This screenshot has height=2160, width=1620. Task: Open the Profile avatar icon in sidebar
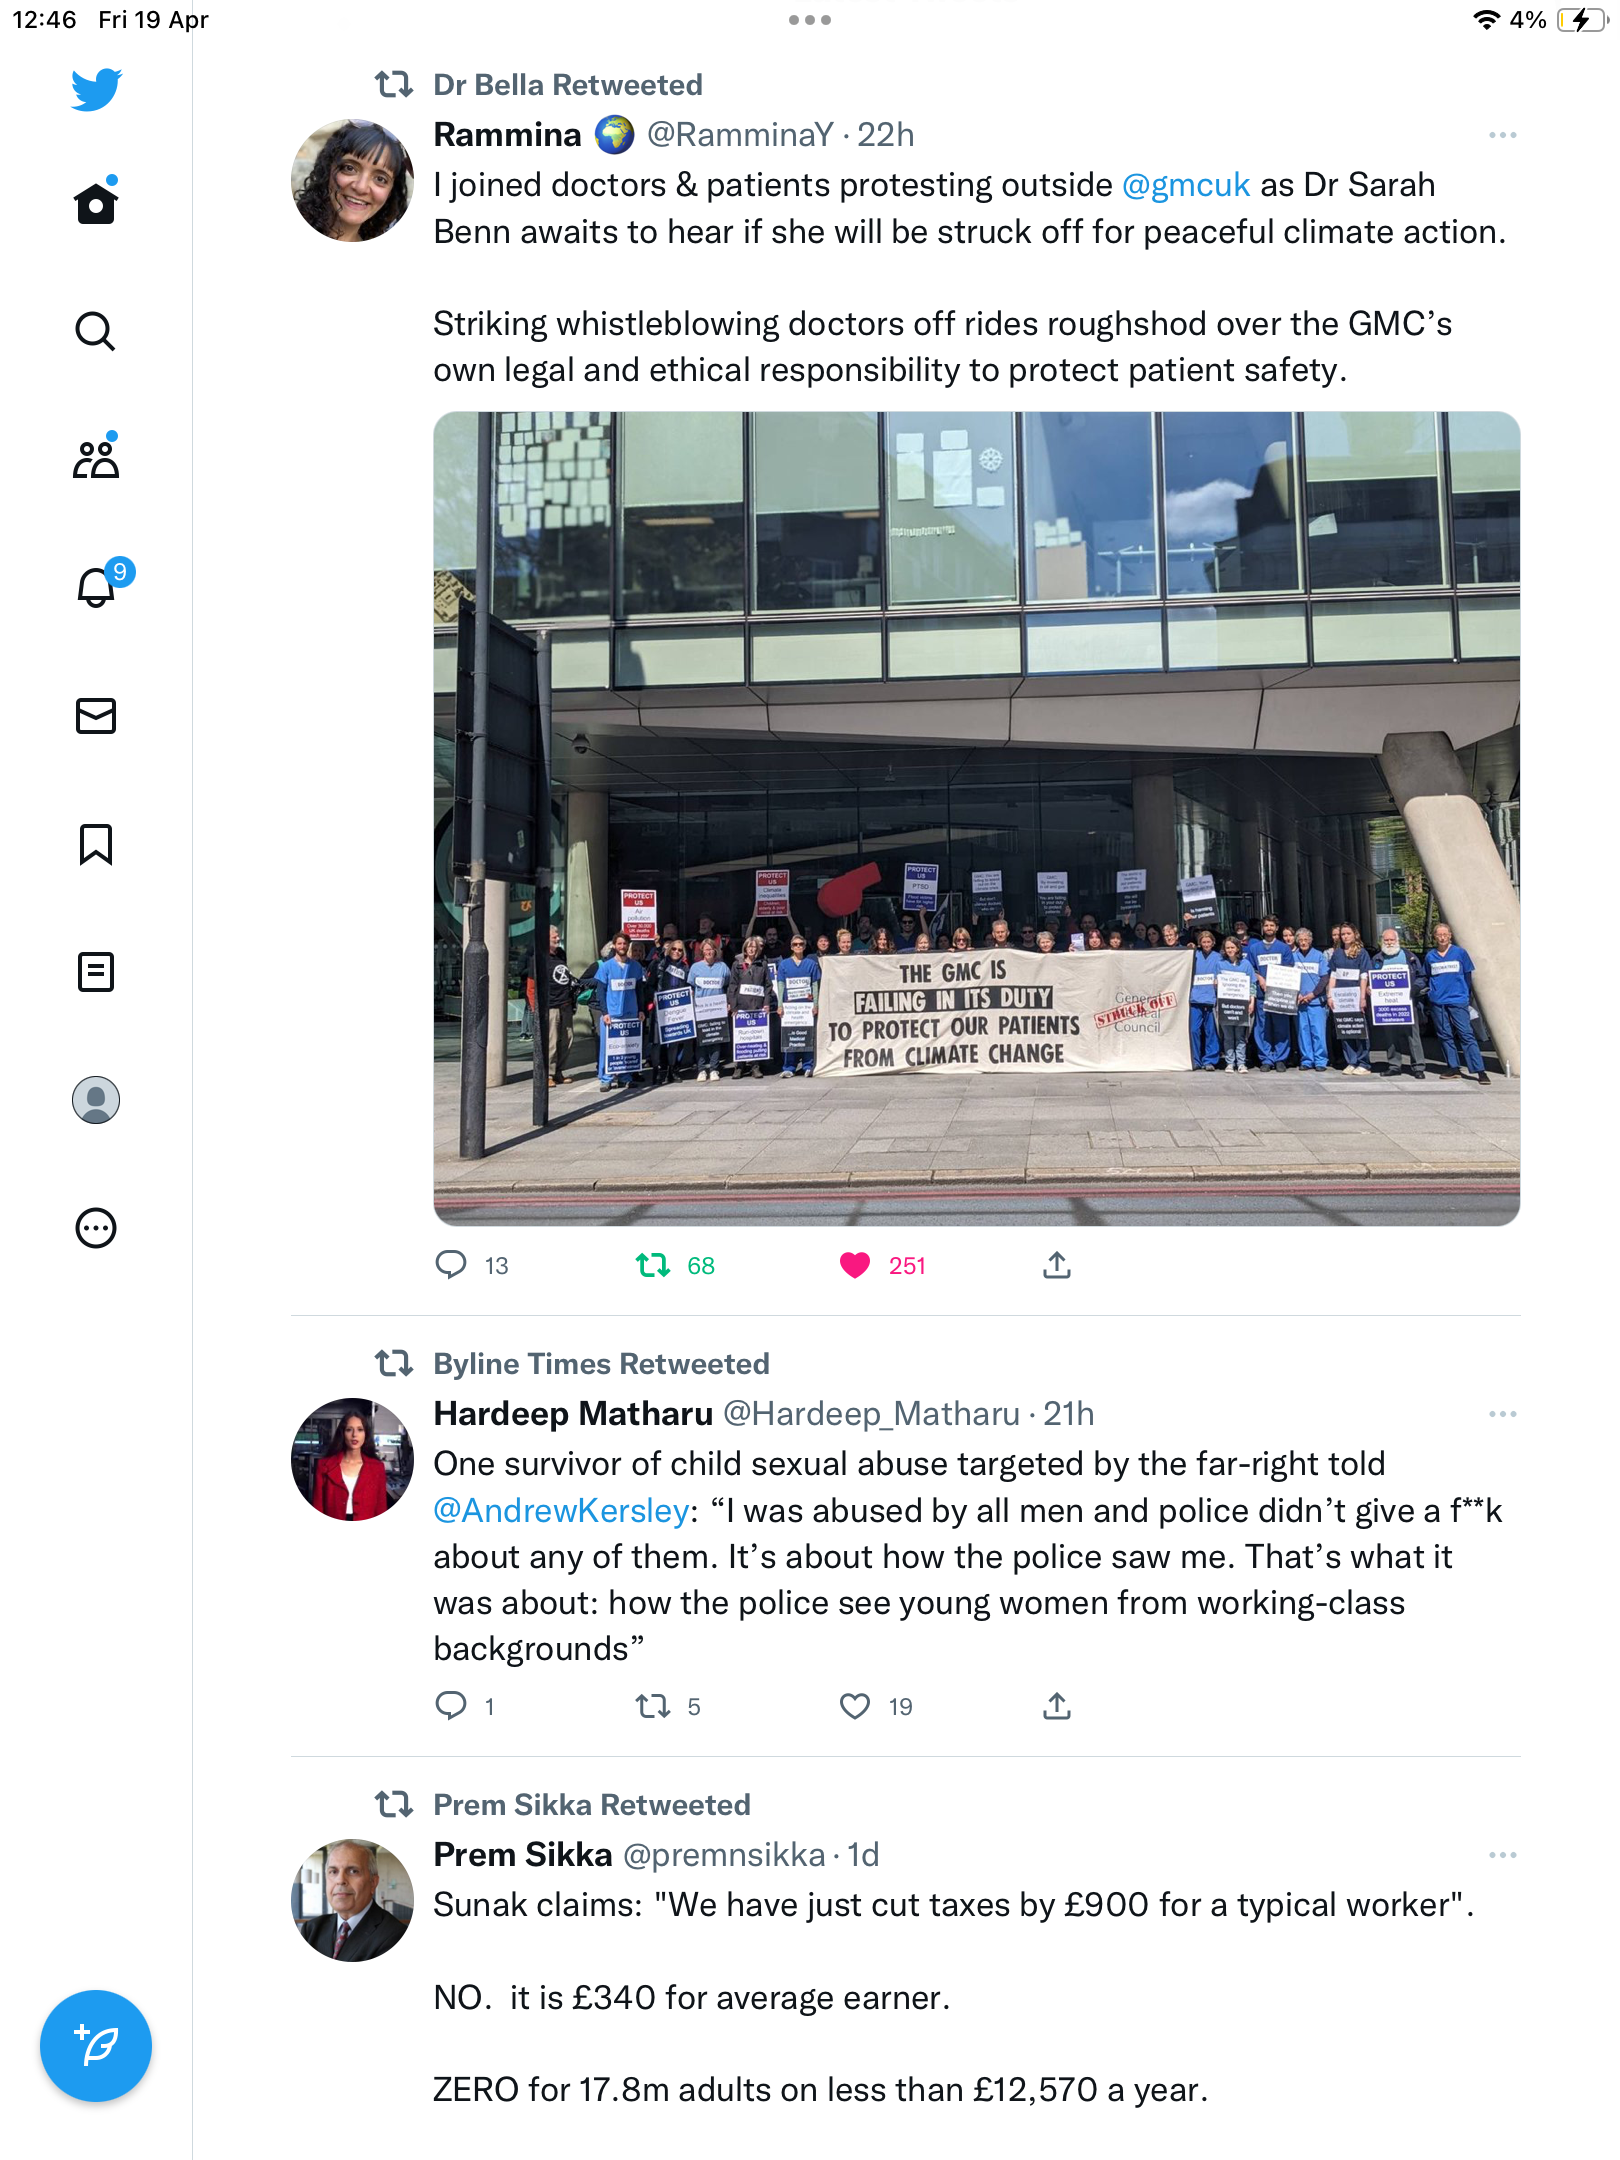click(96, 1099)
